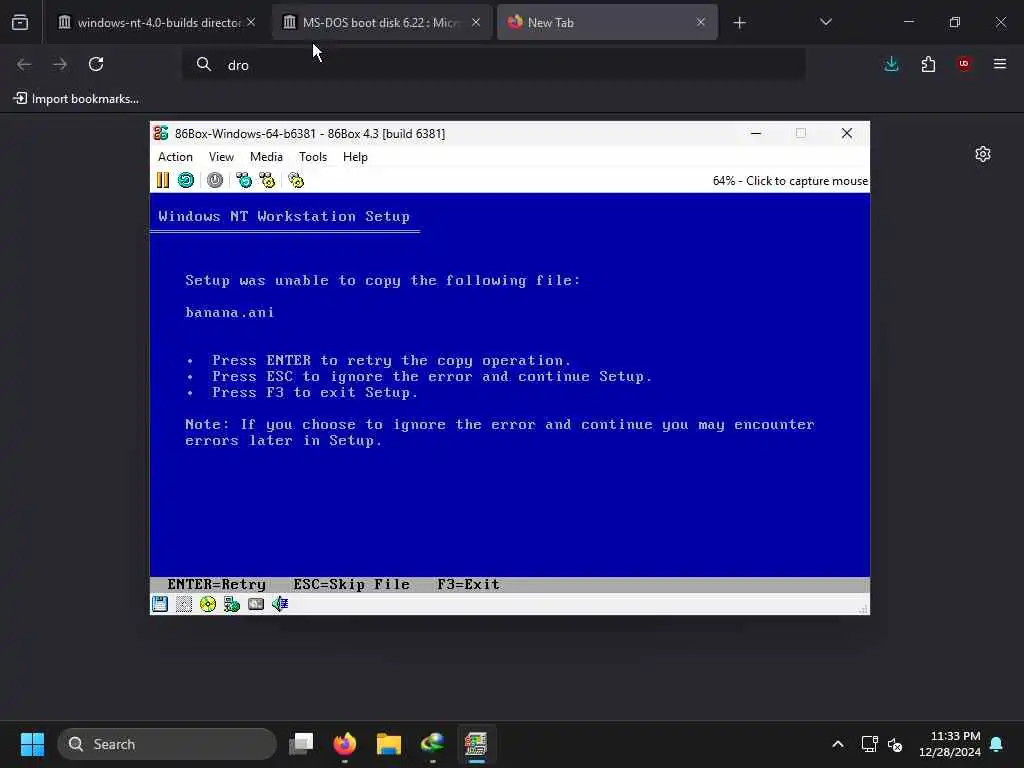
Task: Open the Firefox View icon
Action: pos(20,22)
